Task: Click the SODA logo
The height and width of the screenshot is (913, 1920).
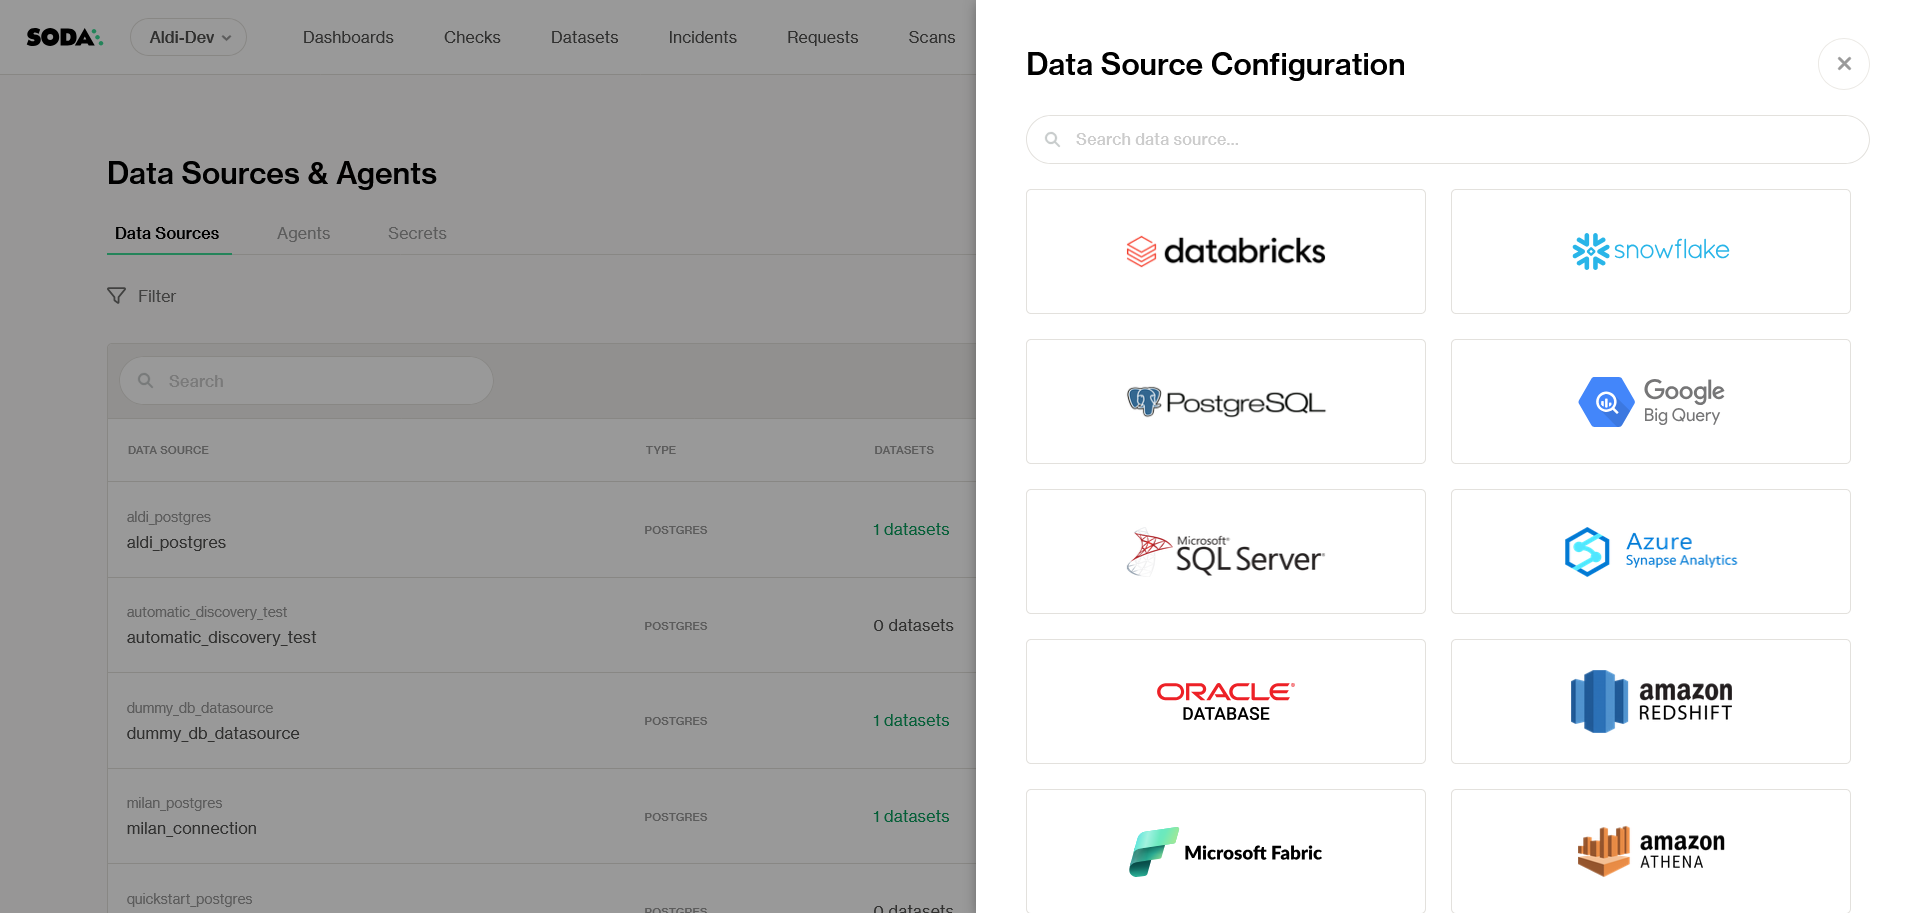Action: click(64, 37)
